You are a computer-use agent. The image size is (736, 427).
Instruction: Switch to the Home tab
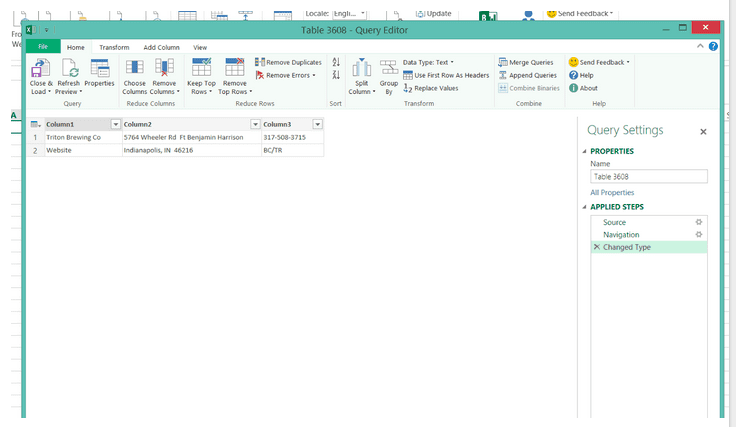(76, 47)
